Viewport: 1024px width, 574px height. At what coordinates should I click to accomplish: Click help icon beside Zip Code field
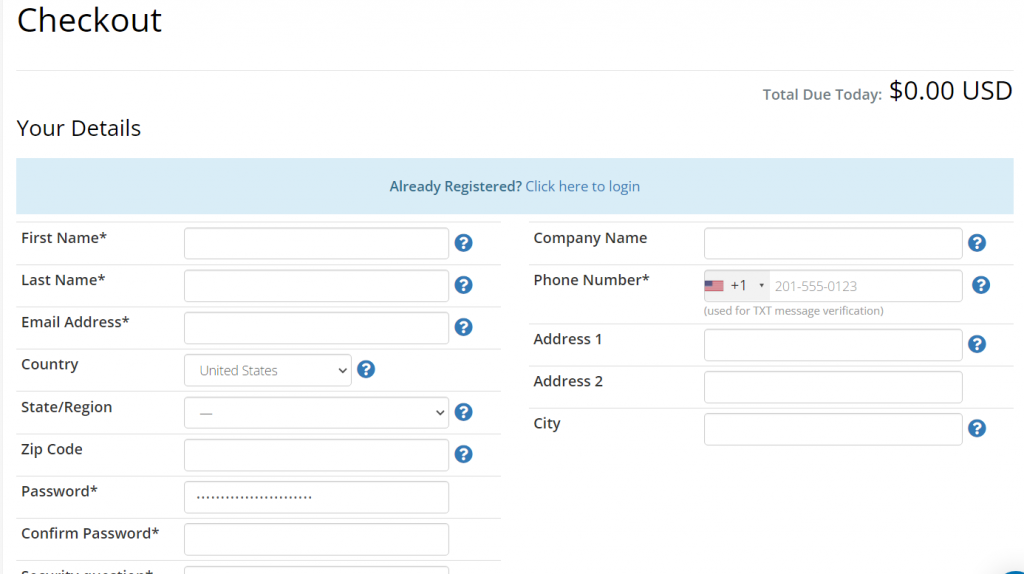coord(463,454)
